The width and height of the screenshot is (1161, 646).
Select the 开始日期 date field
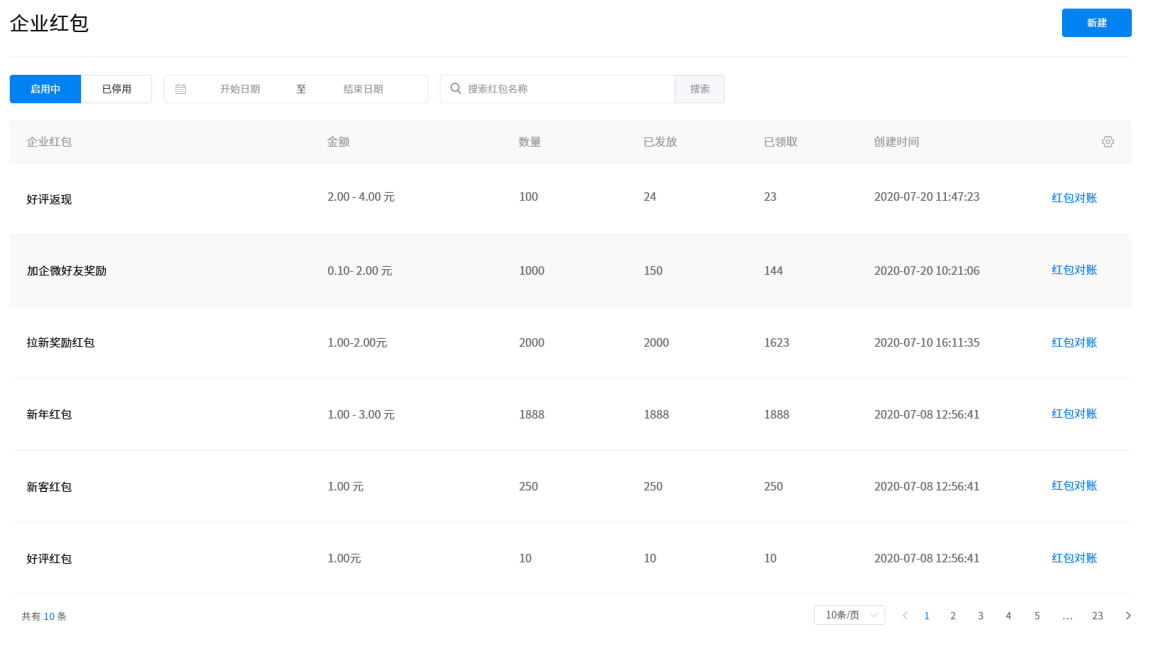click(x=240, y=89)
